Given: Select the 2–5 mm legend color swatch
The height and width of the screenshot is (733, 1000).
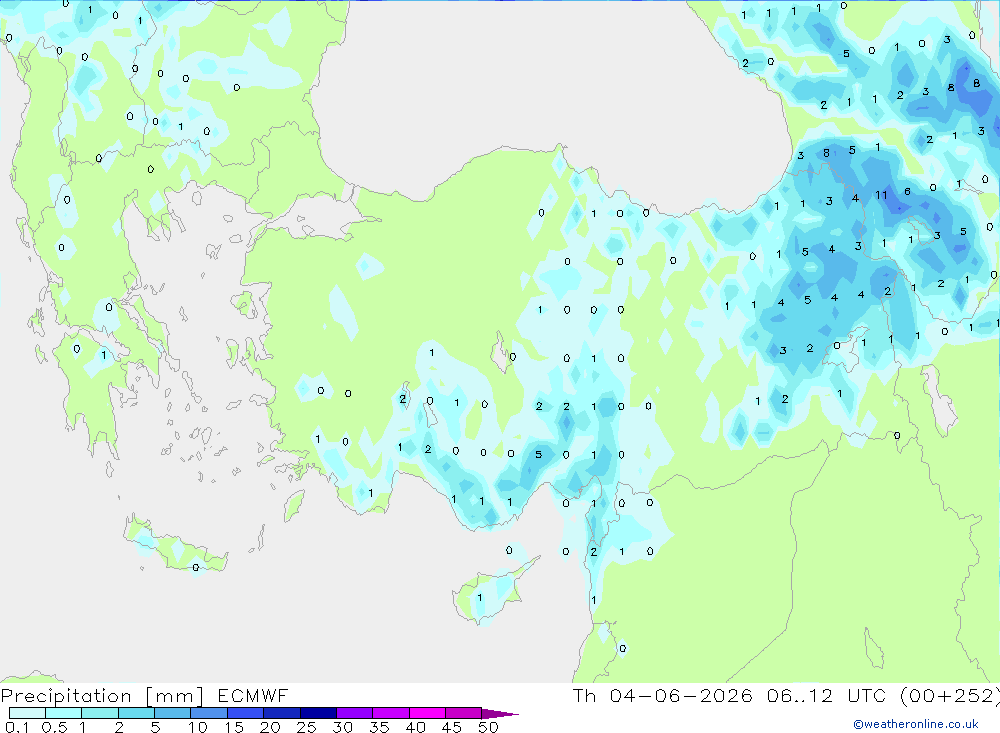Looking at the screenshot, I should (x=136, y=713).
